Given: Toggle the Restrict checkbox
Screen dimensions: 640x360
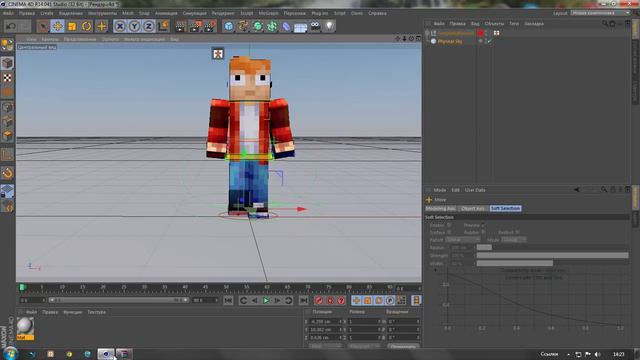Looking at the screenshot, I should click(x=518, y=232).
